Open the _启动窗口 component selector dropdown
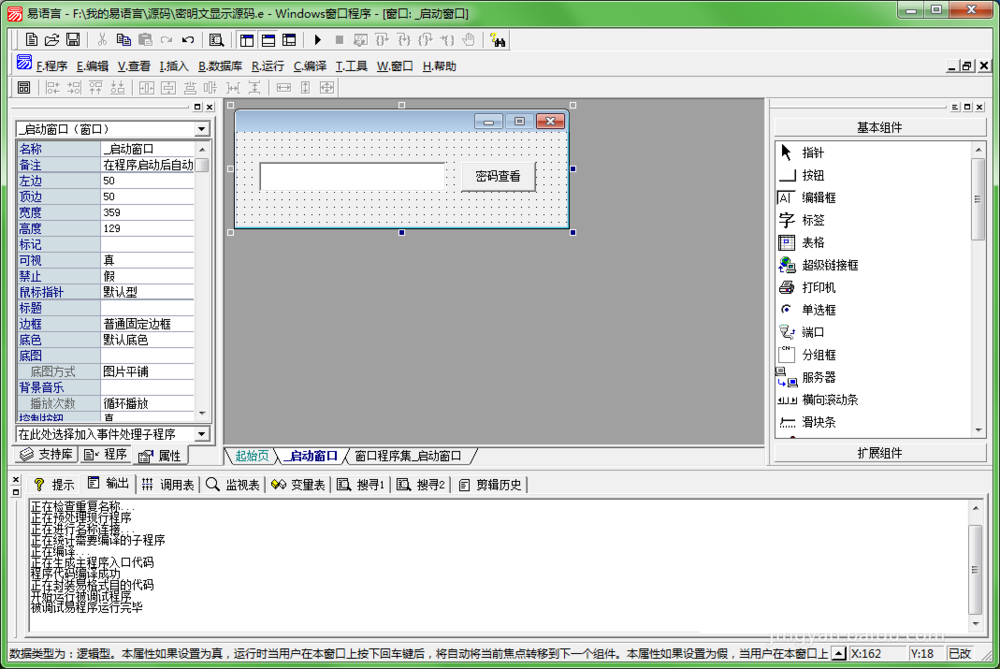Image resolution: width=1000 pixels, height=669 pixels. (x=202, y=130)
